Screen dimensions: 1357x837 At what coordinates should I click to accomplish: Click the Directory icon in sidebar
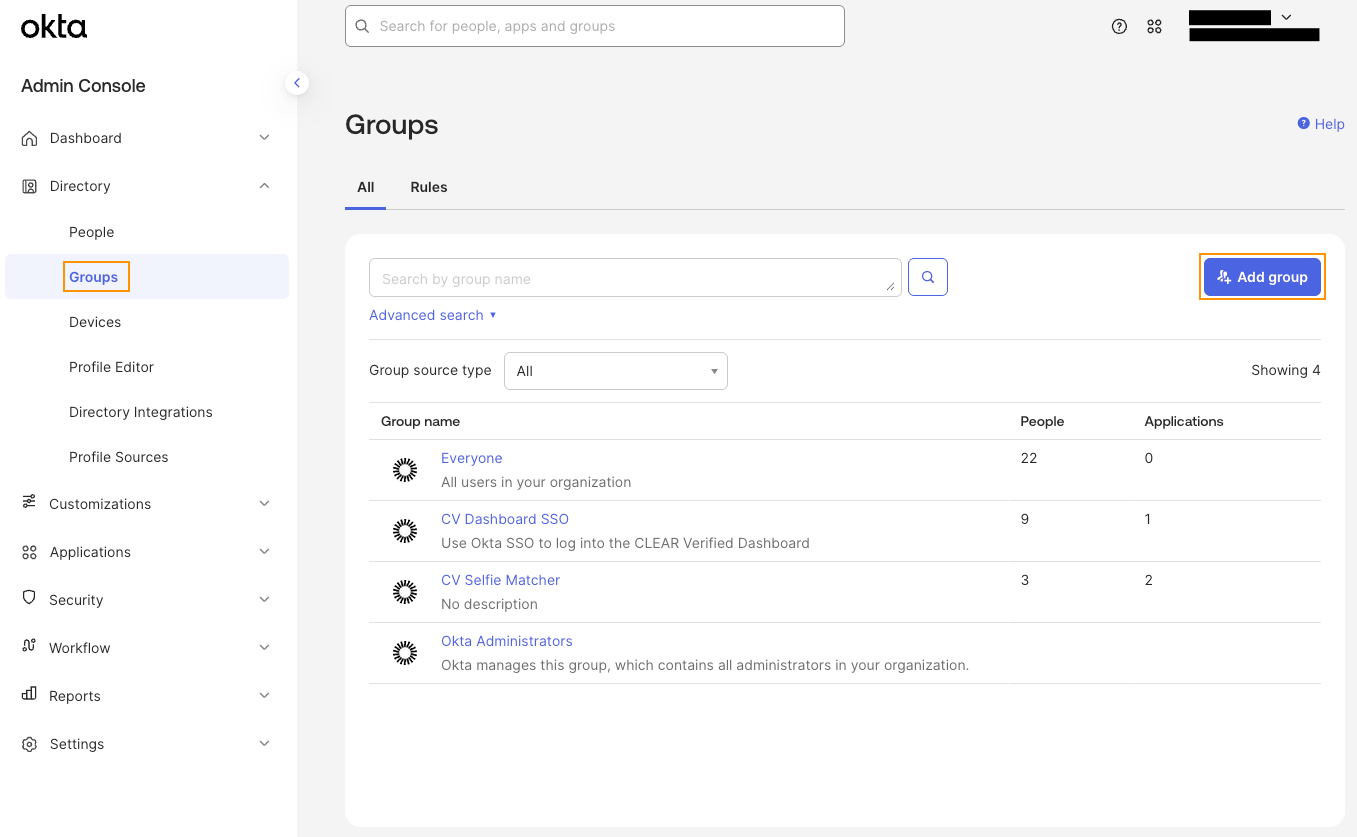tap(30, 186)
